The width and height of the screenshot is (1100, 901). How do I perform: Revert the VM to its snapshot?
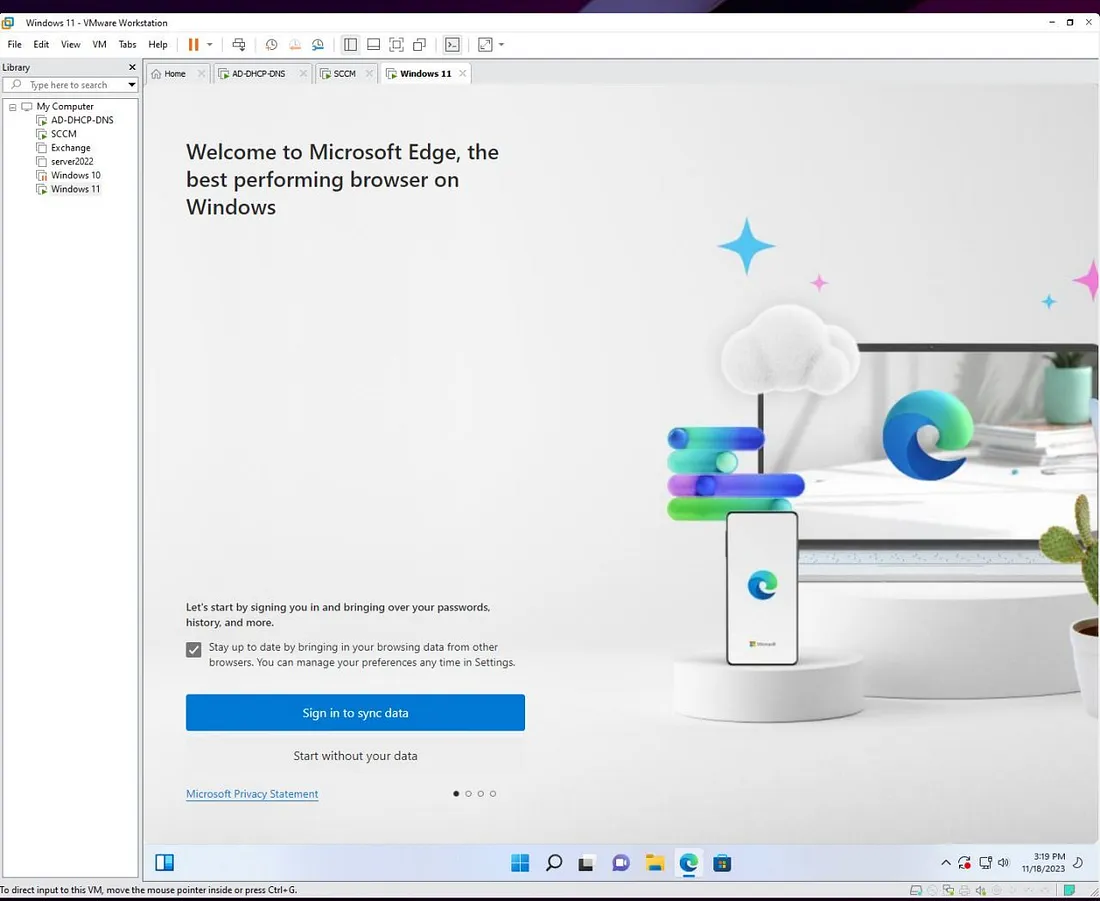(295, 44)
